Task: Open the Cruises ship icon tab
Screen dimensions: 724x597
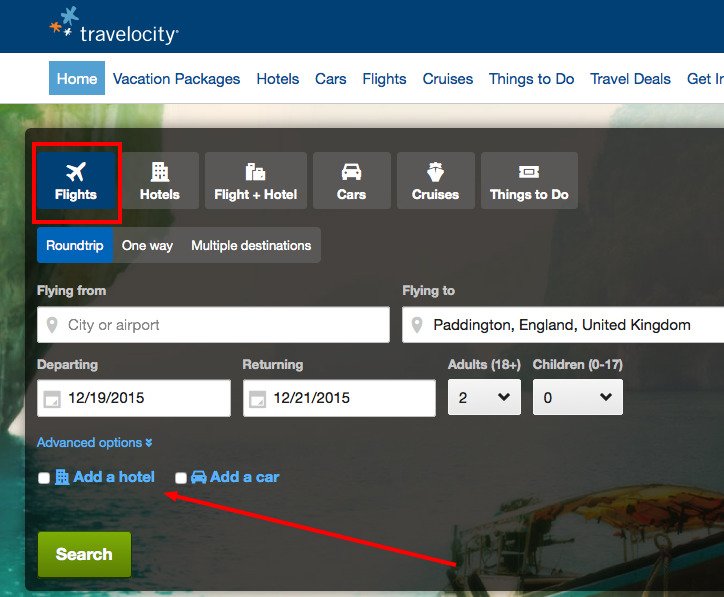Action: (435, 181)
